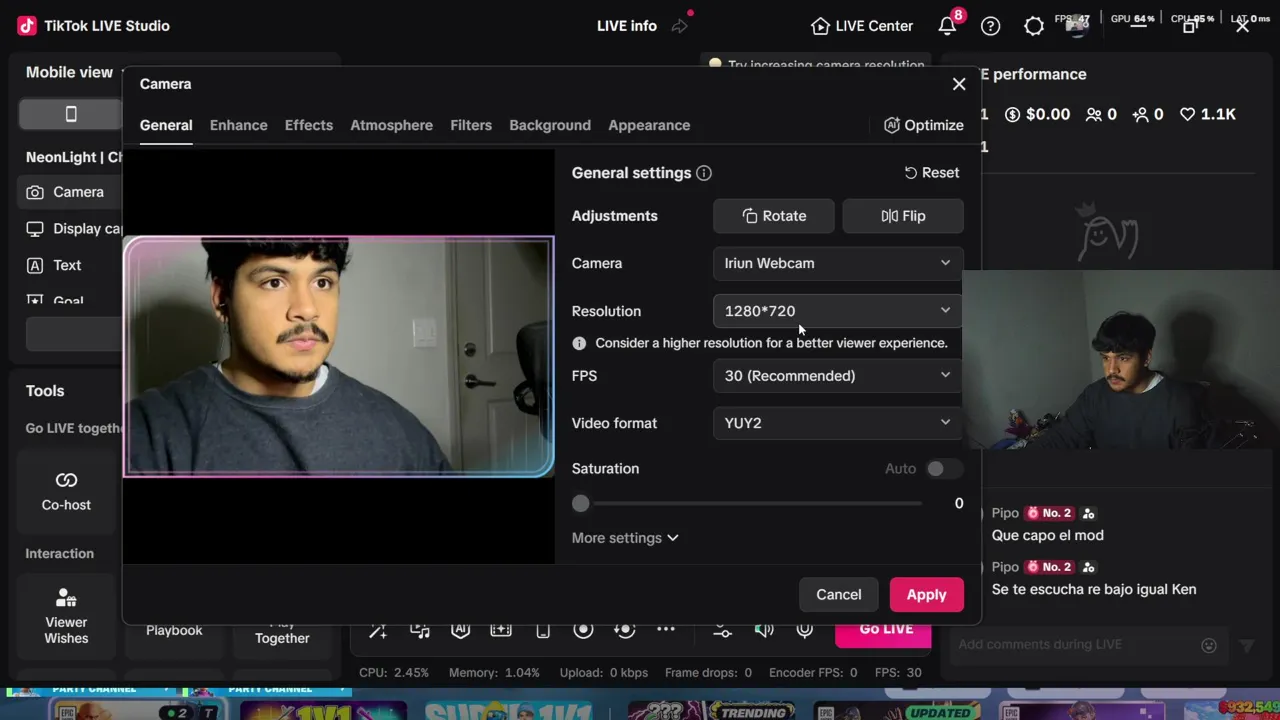Open Viewer Wishes in Interaction

click(66, 614)
